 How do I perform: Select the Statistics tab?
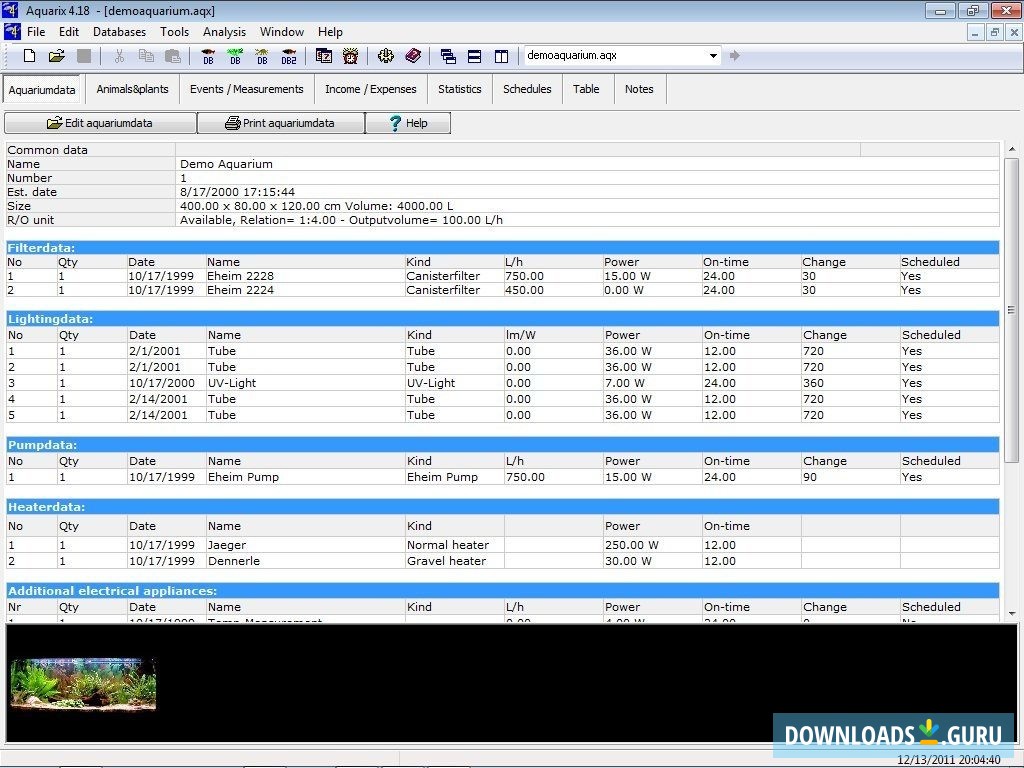(459, 89)
